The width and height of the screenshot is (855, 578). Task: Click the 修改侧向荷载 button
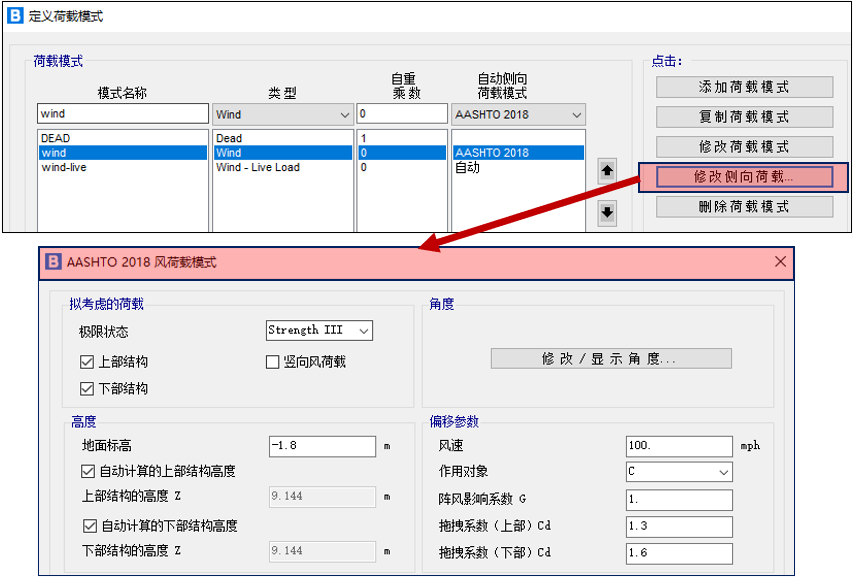pyautogui.click(x=744, y=177)
